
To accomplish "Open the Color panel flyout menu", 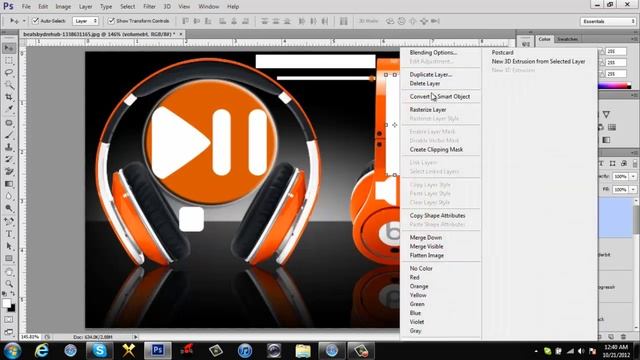I will 634,39.
